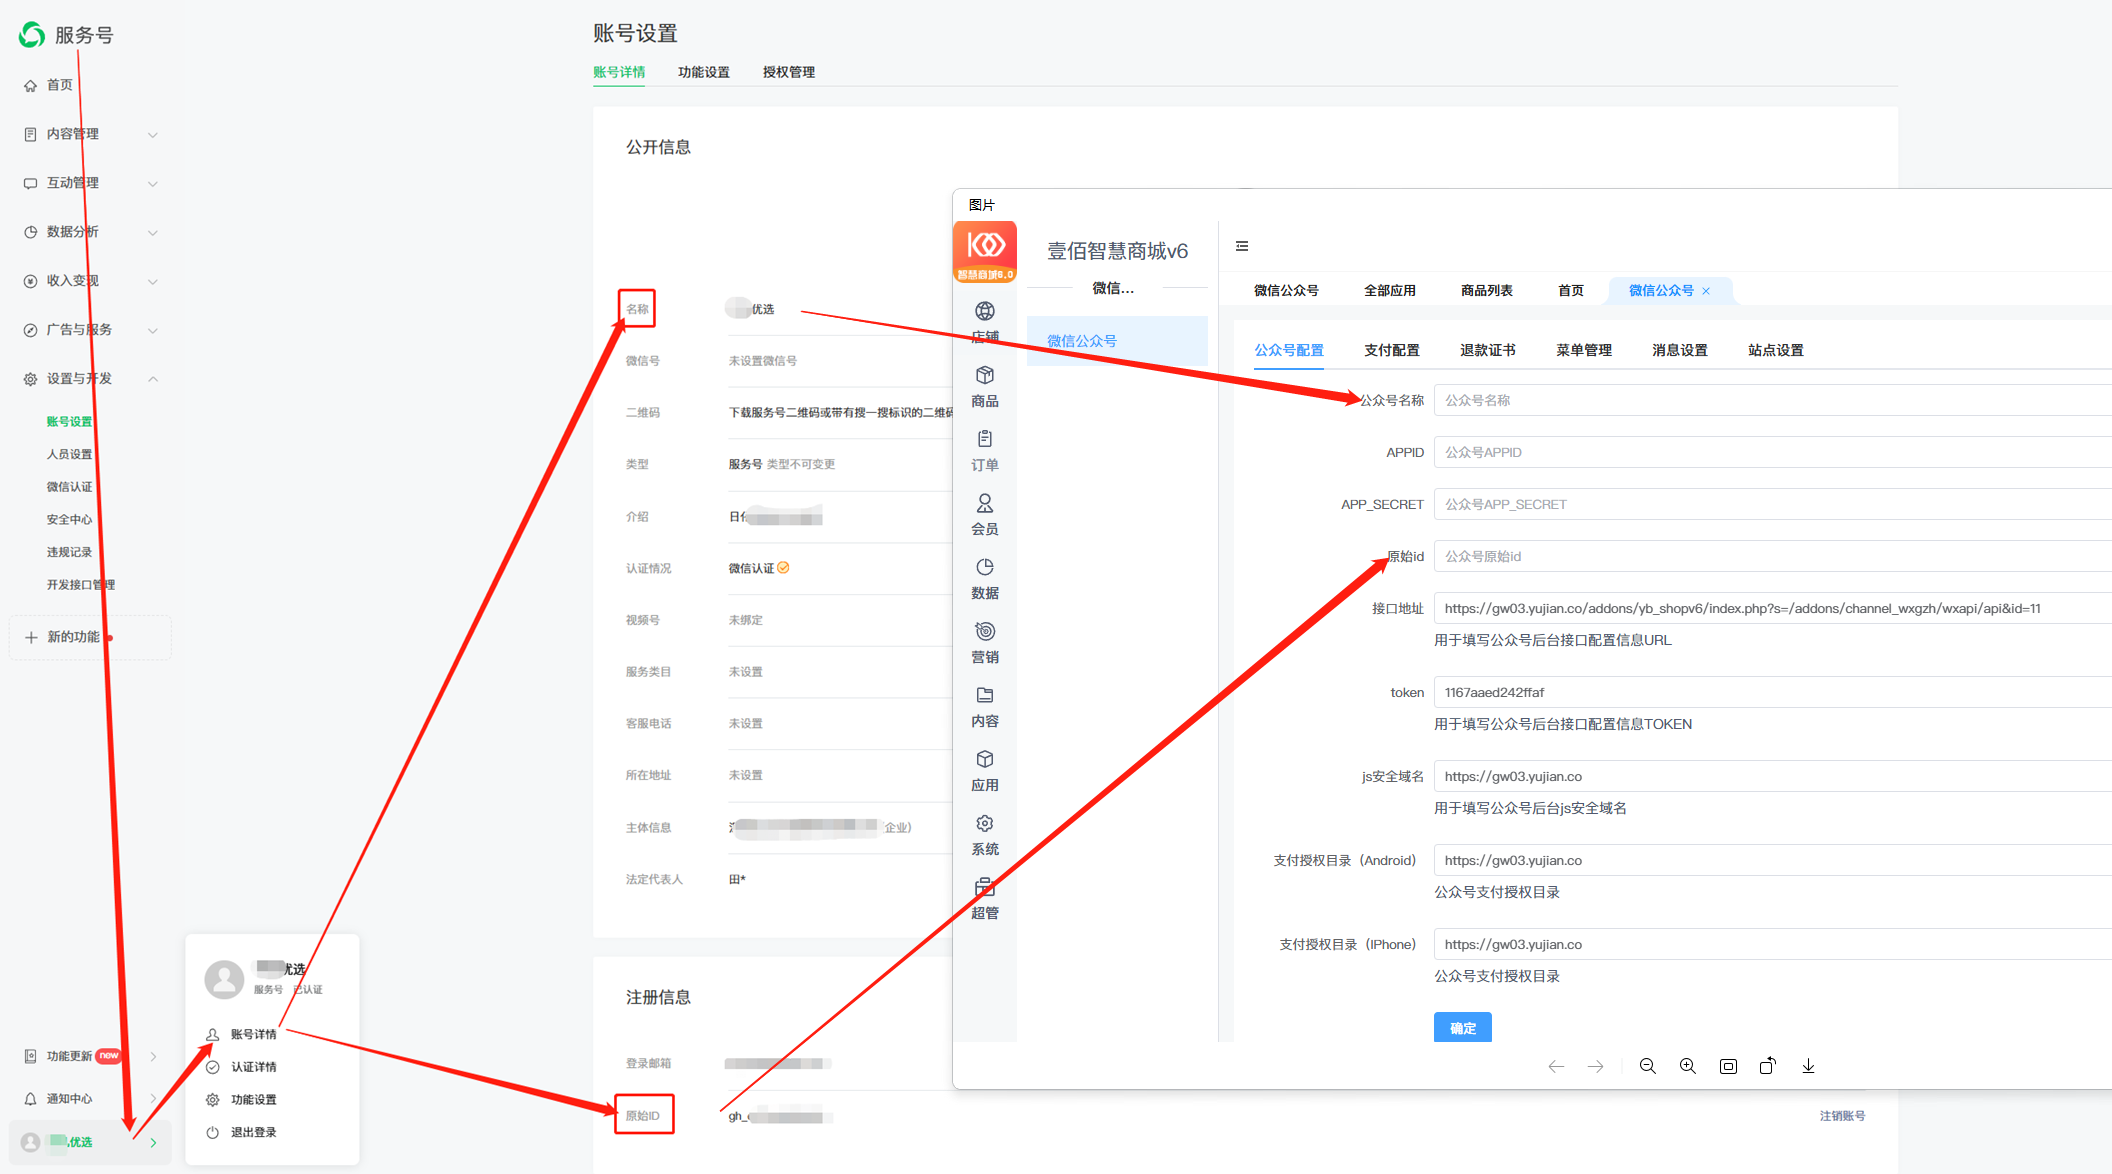The image size is (2112, 1174).
Task: Open 开发接口管理 in the sidebar
Action: [x=81, y=585]
